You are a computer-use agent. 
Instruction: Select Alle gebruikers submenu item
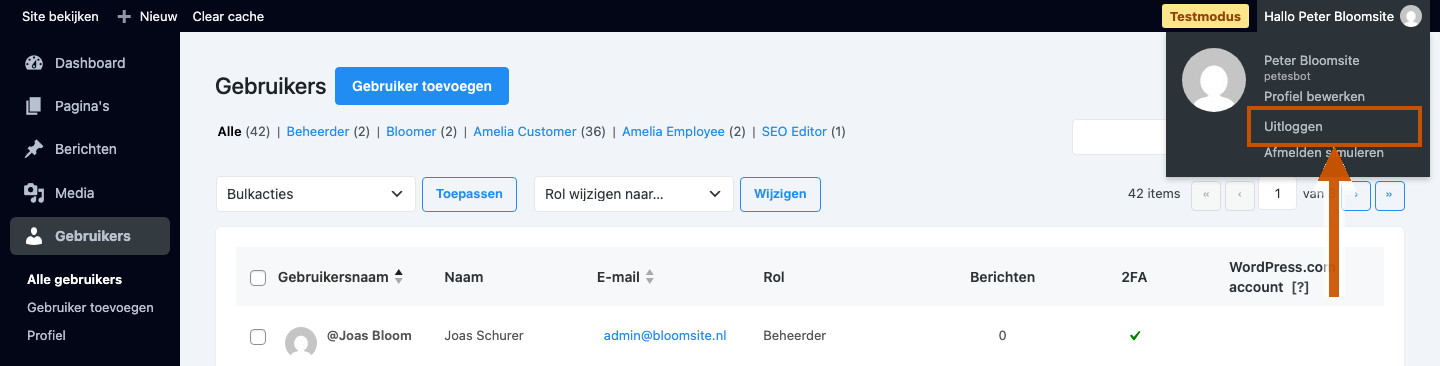pyautogui.click(x=75, y=279)
